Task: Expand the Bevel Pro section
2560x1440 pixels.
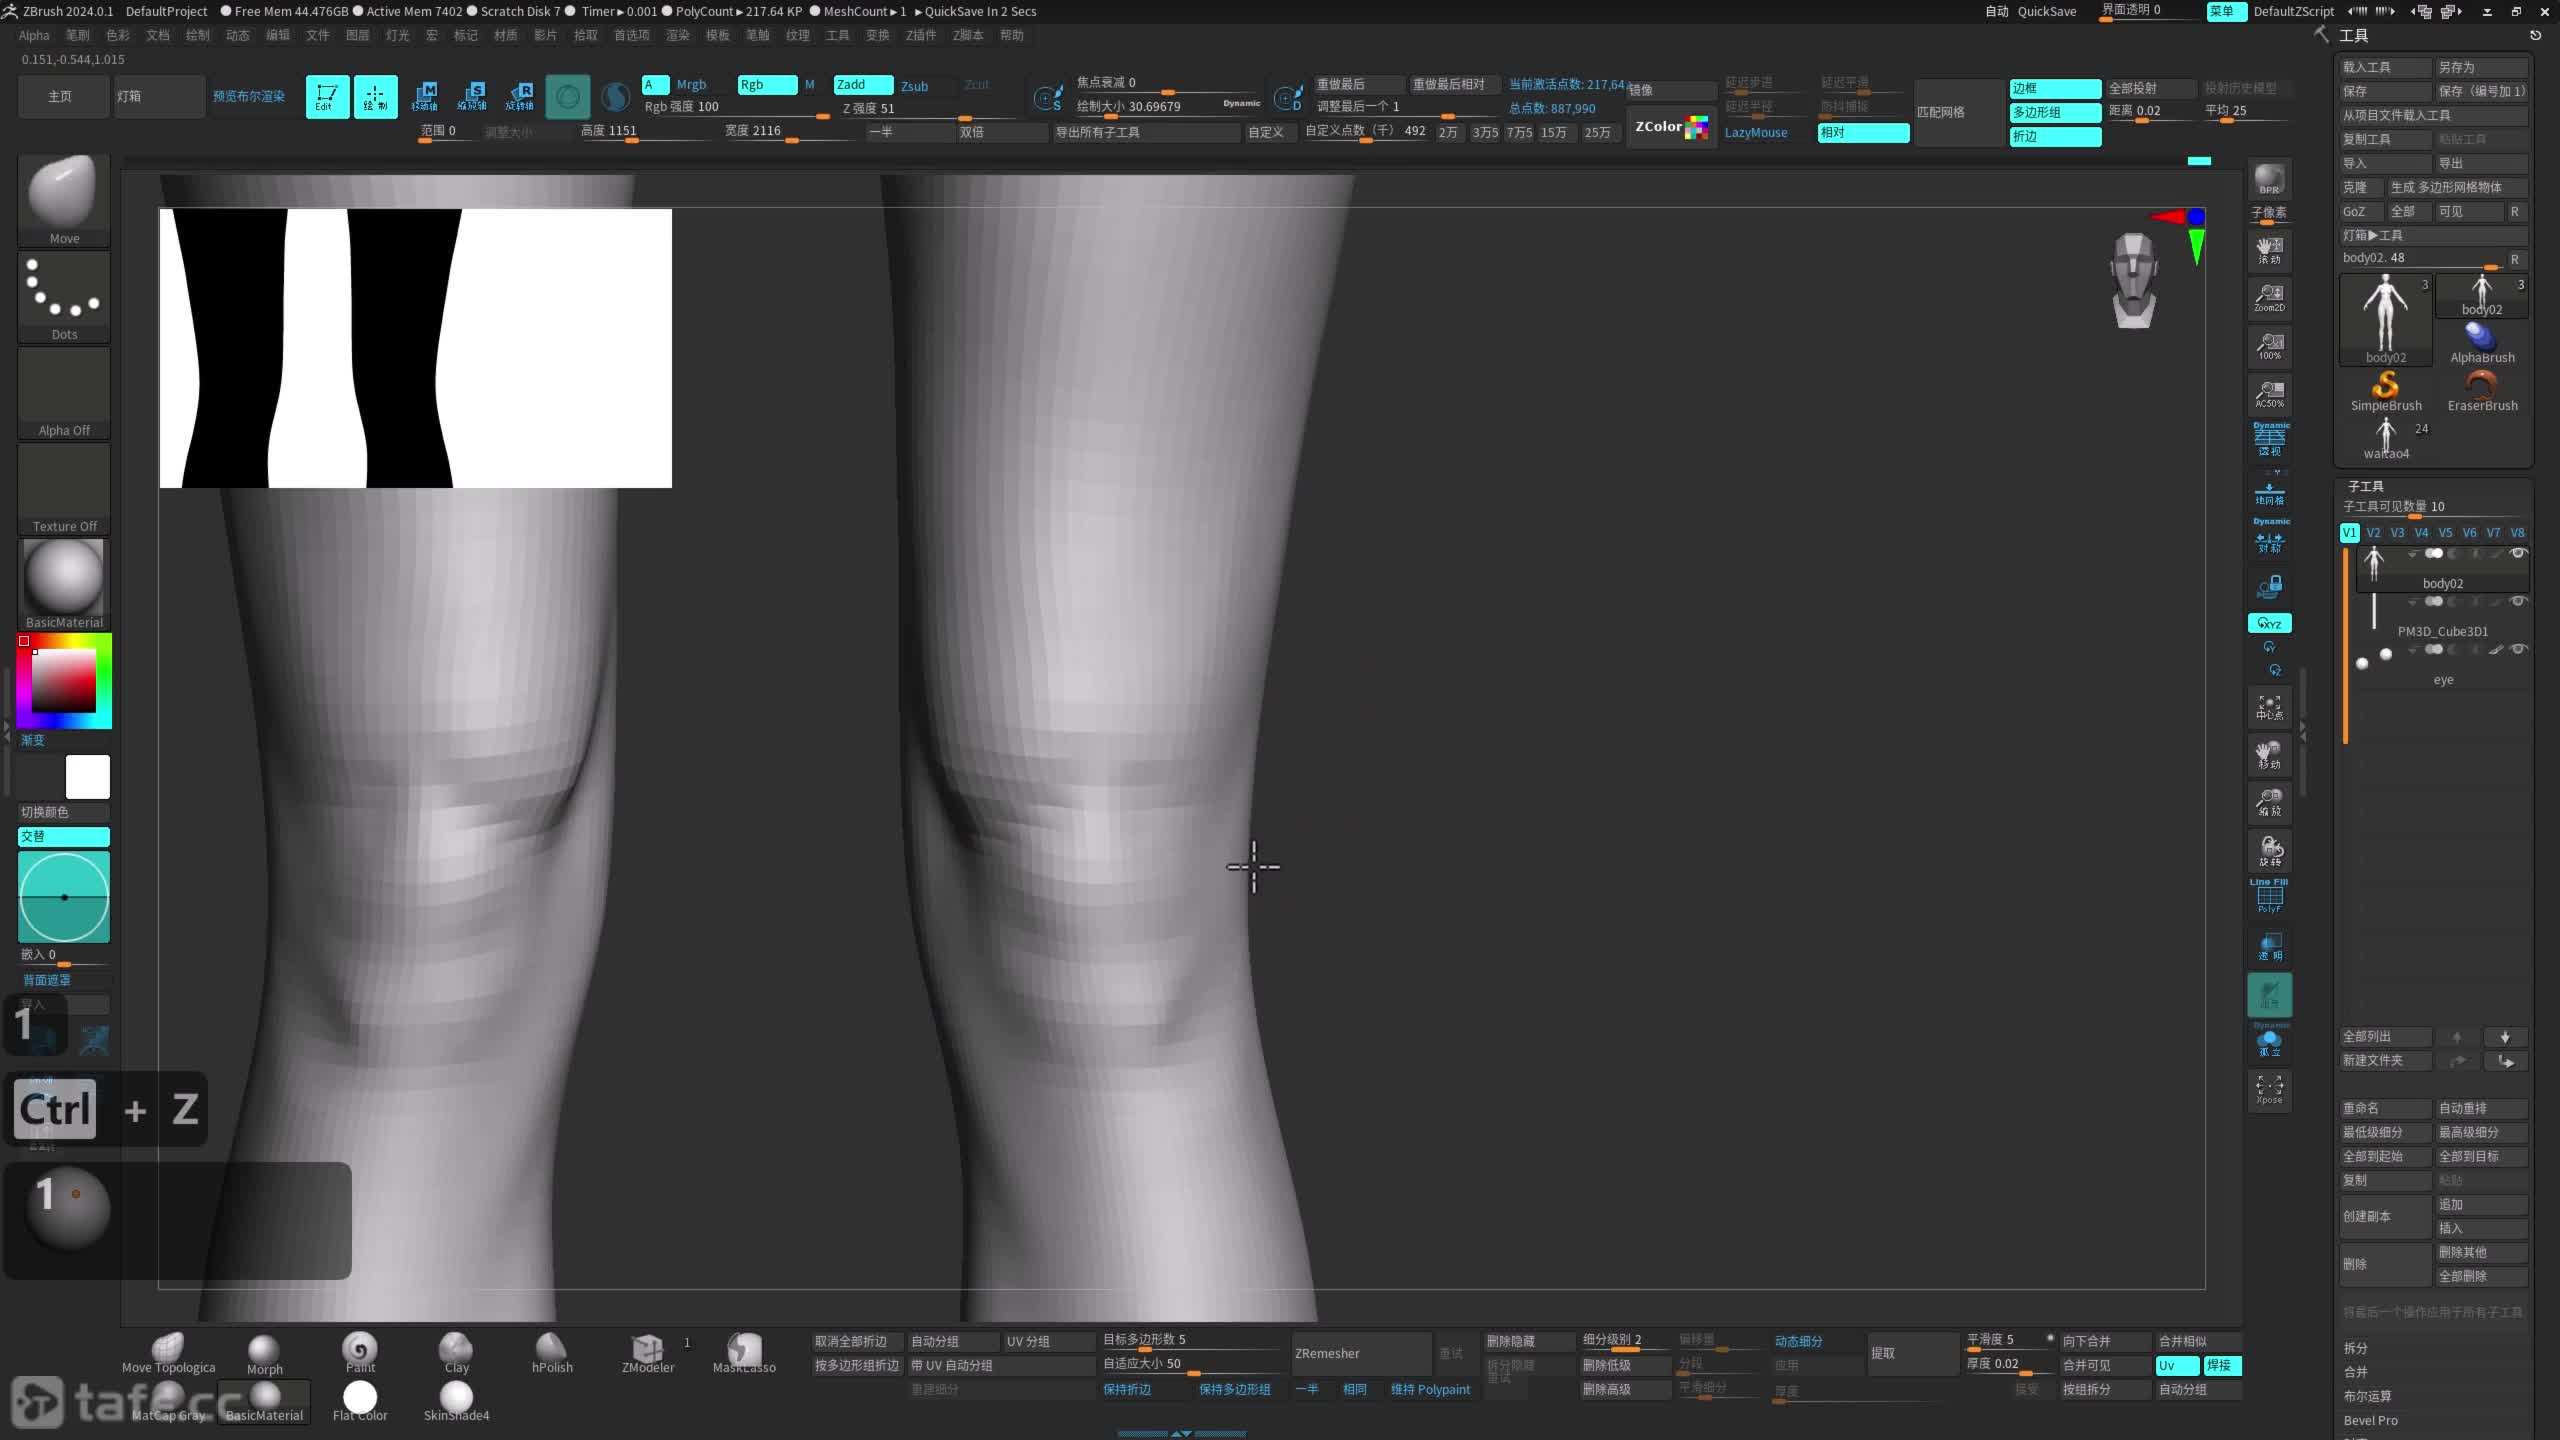Action: click(x=2370, y=1420)
